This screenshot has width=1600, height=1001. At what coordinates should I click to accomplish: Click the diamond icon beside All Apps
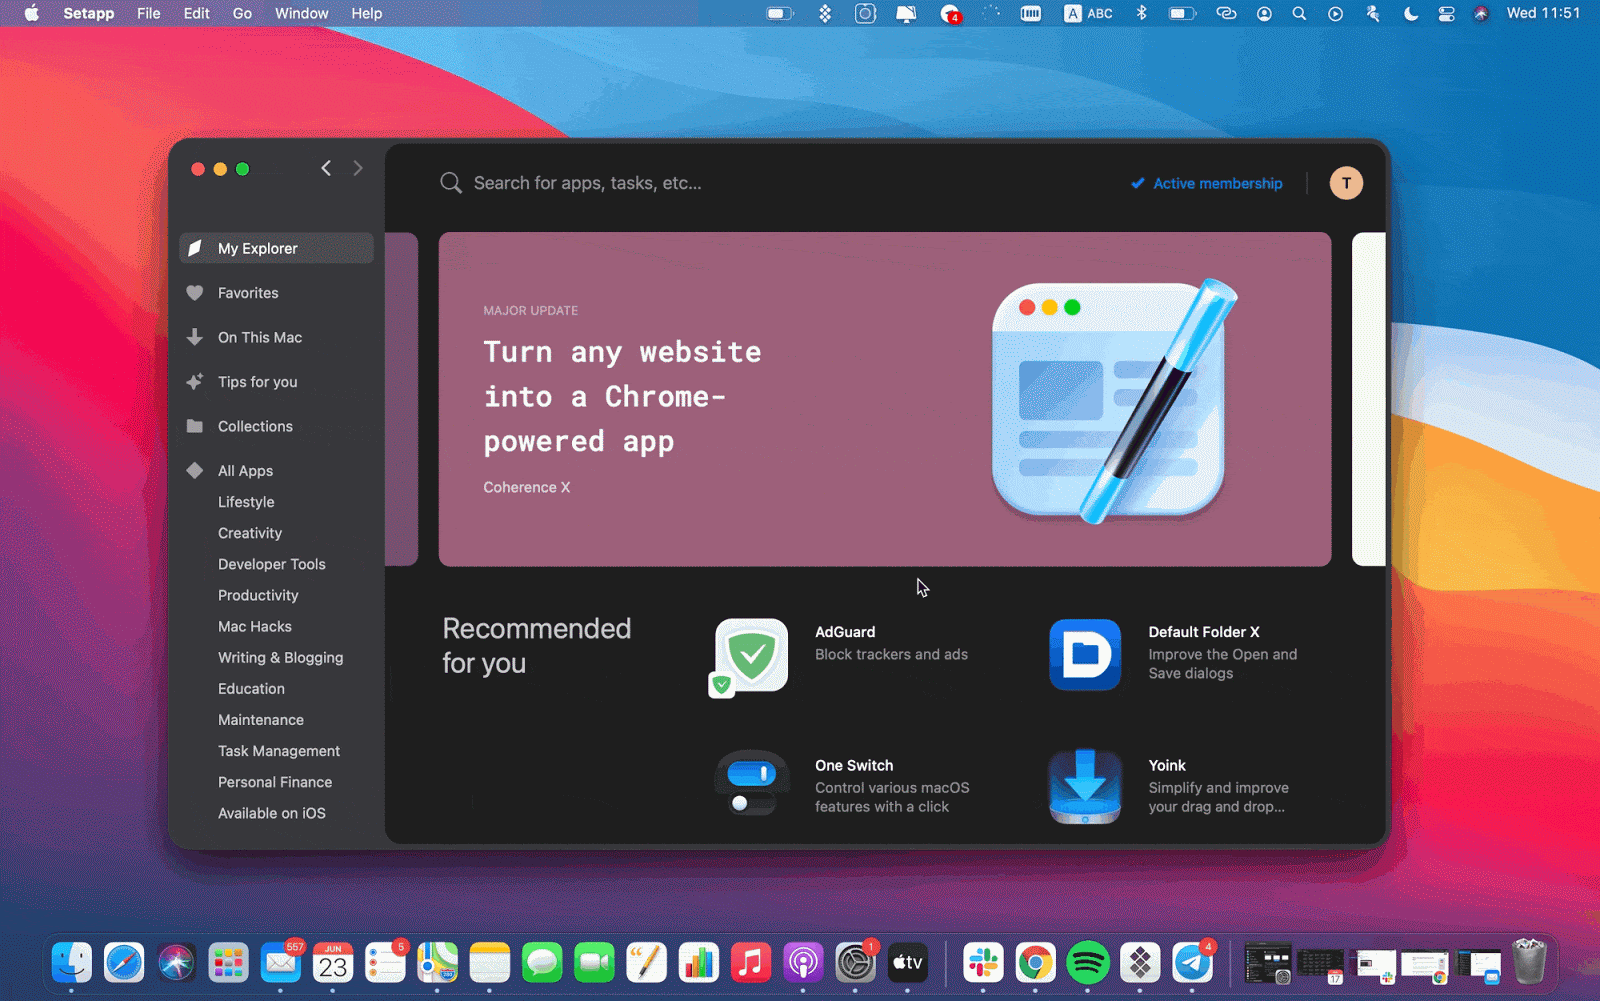195,470
